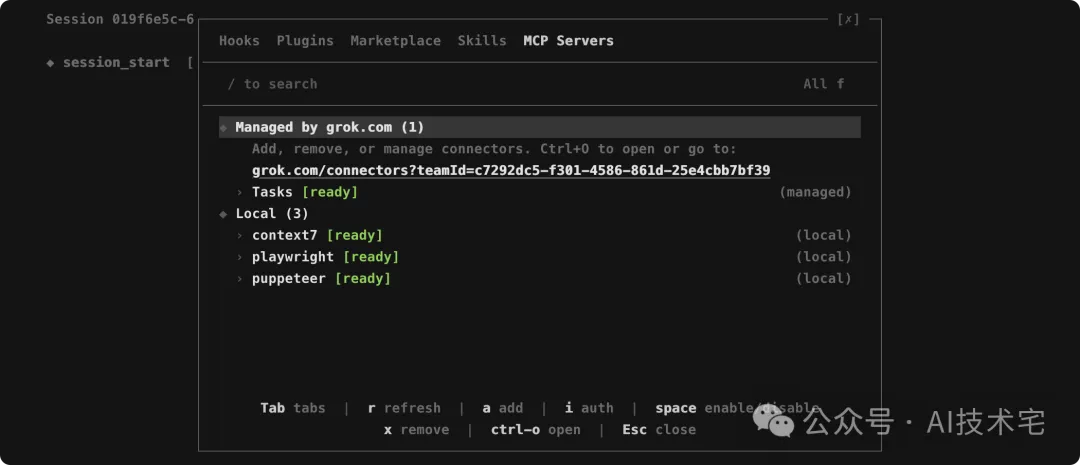Click the session_start entry in background session

(116, 63)
